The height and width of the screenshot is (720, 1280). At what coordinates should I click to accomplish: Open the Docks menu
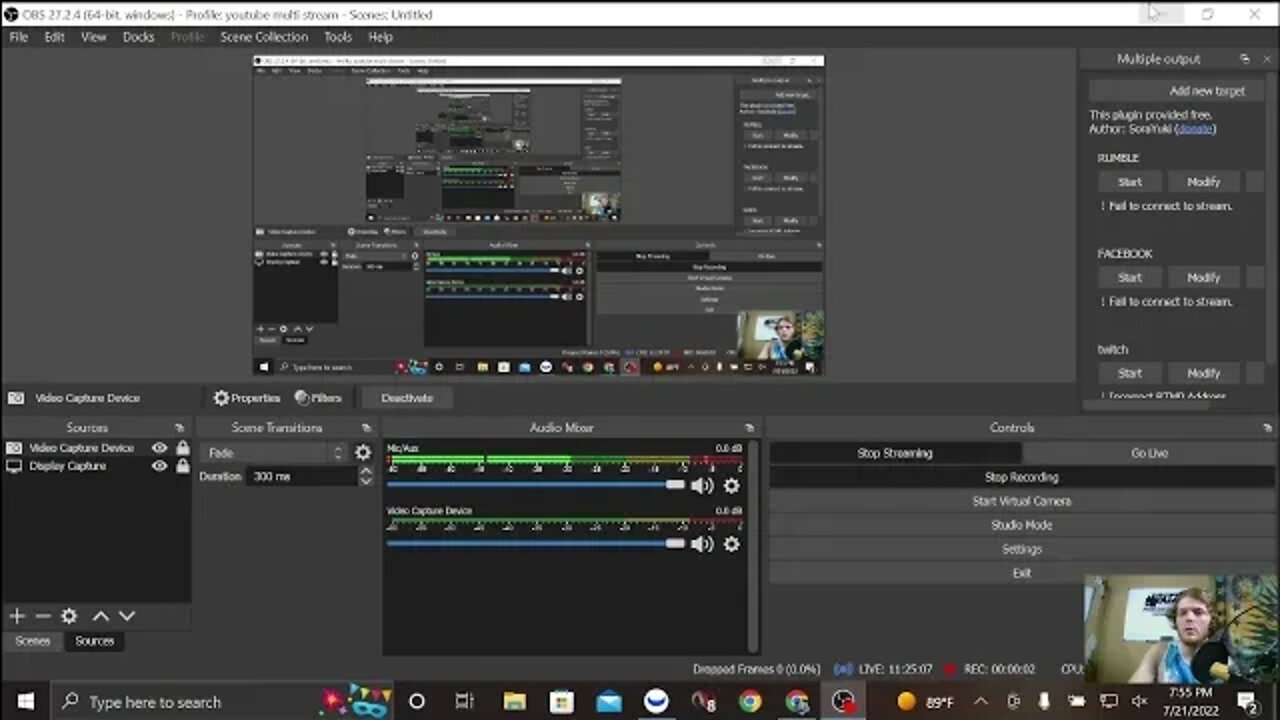[x=138, y=37]
